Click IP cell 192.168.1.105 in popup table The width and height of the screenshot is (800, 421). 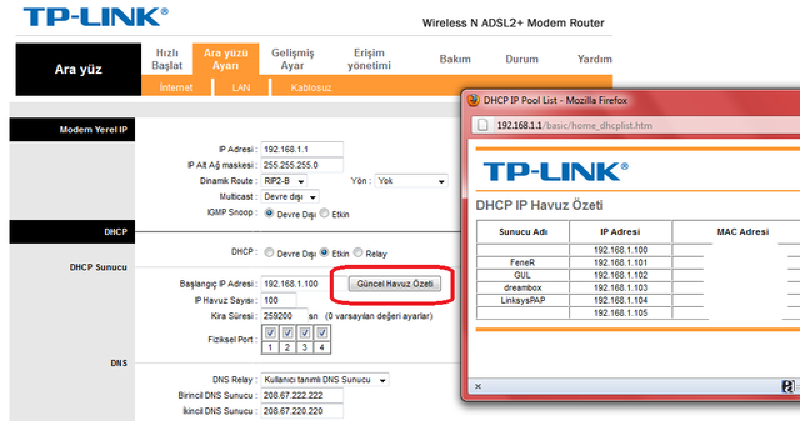620,313
